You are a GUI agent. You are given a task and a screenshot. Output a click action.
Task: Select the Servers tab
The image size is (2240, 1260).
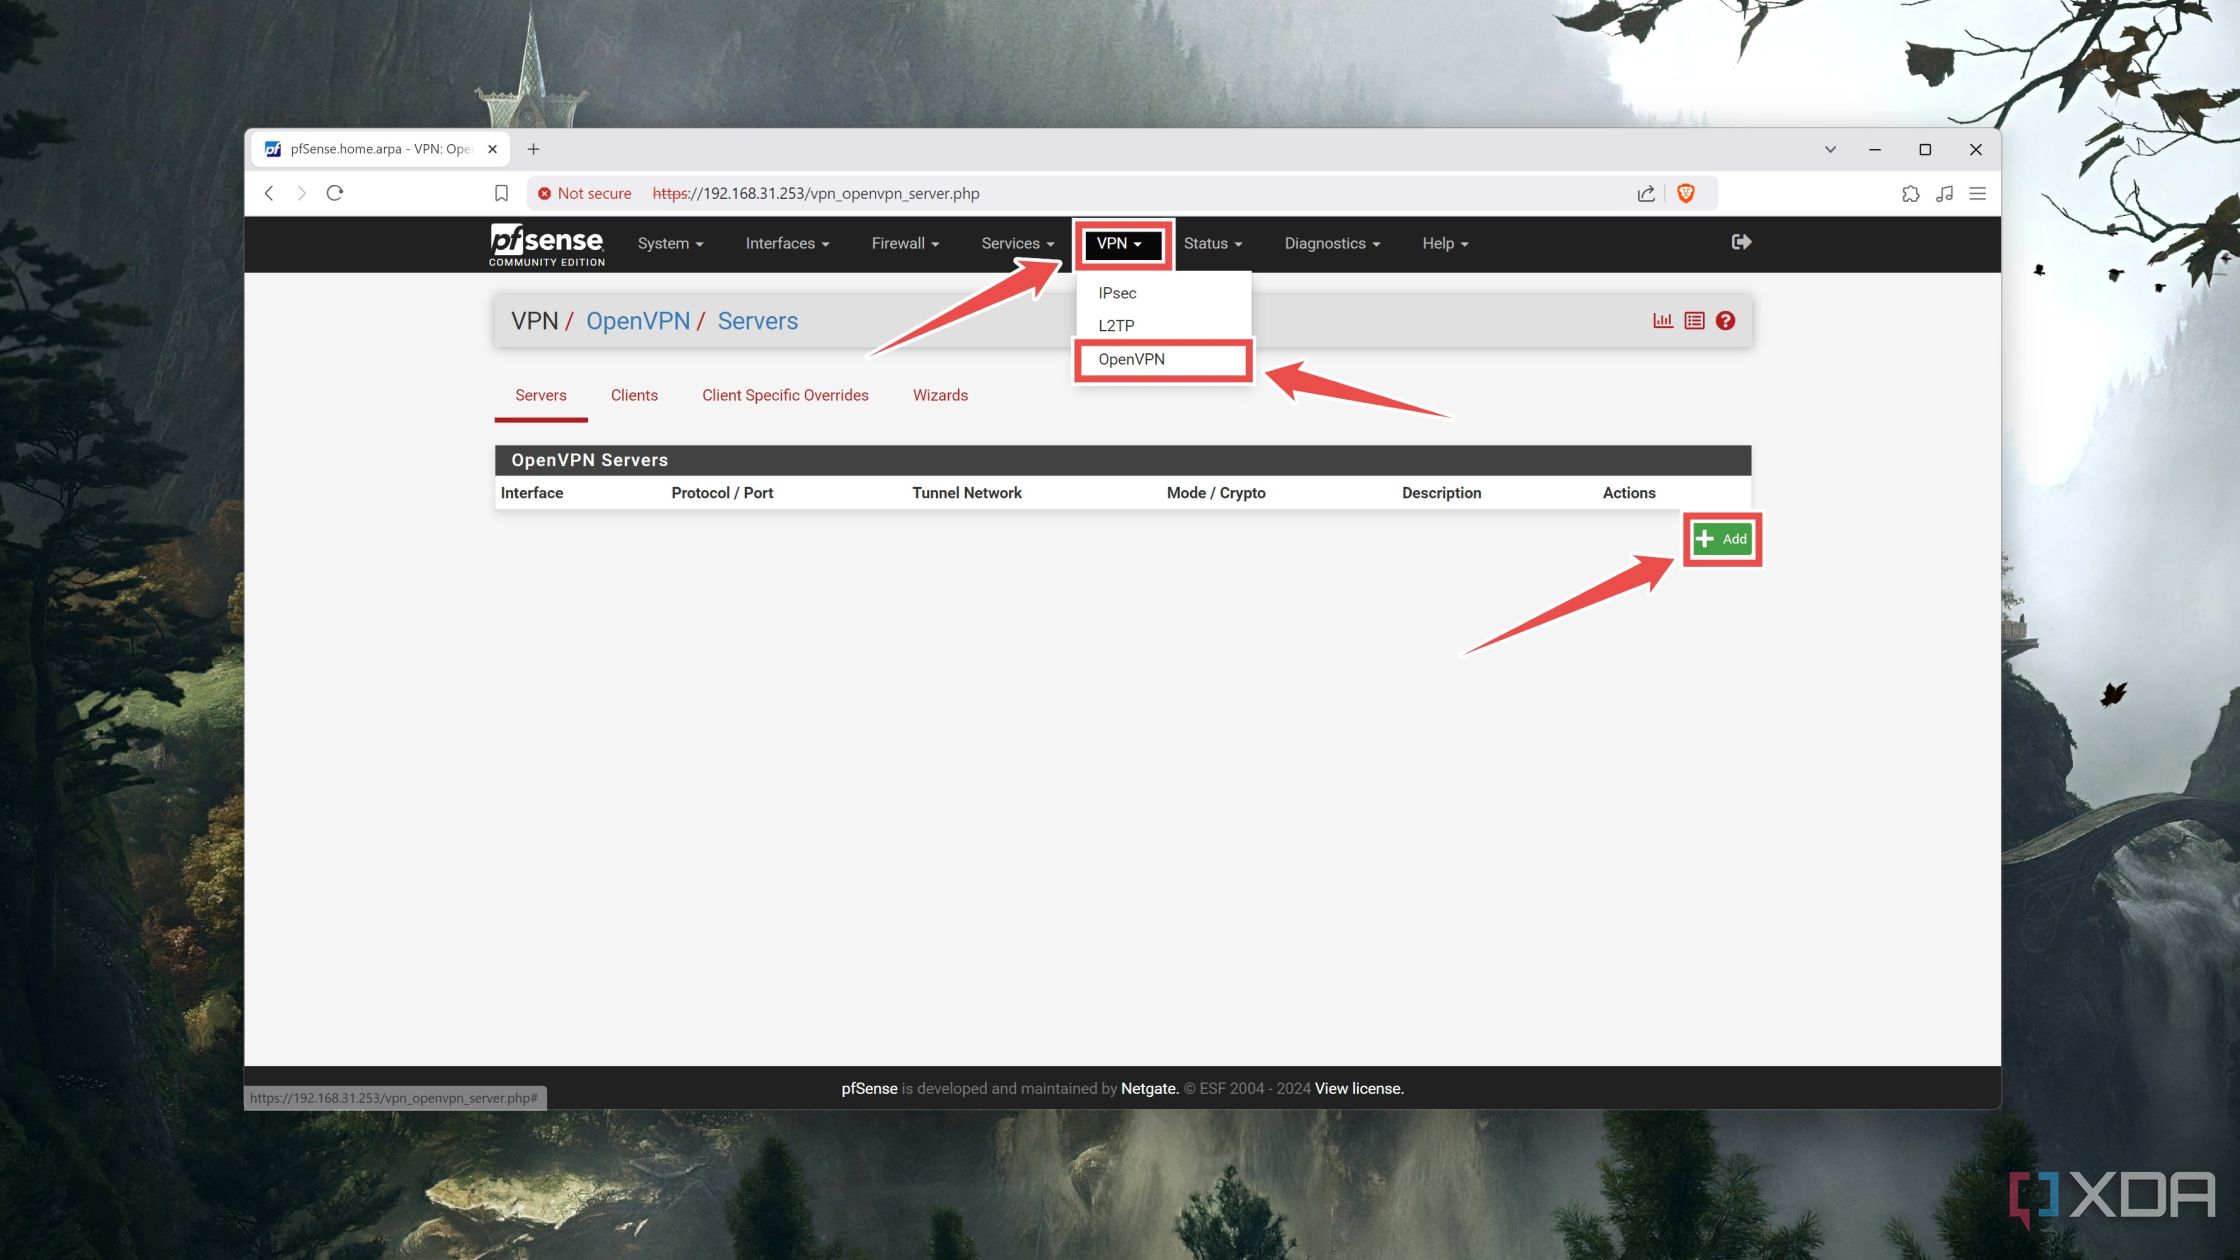coord(542,394)
